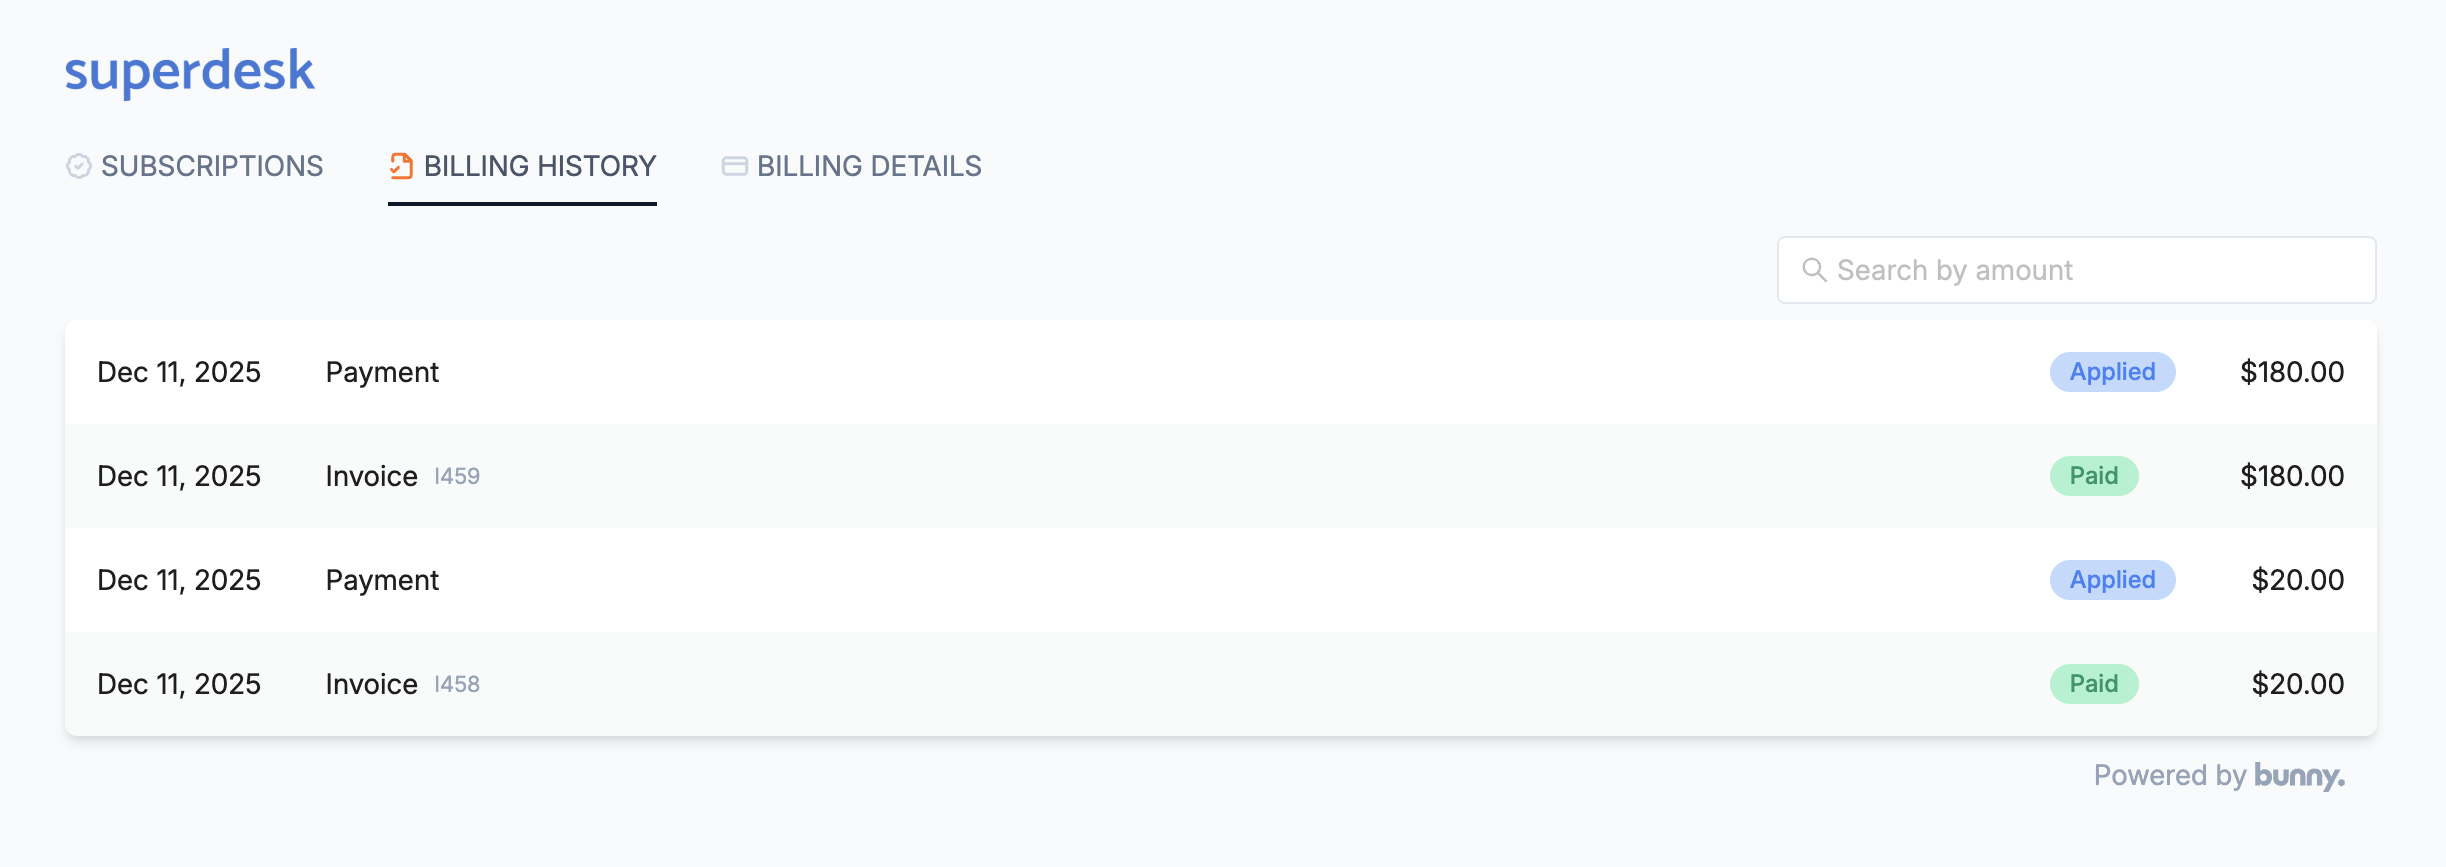
Task: Click the Billing Details card icon
Action: [735, 166]
